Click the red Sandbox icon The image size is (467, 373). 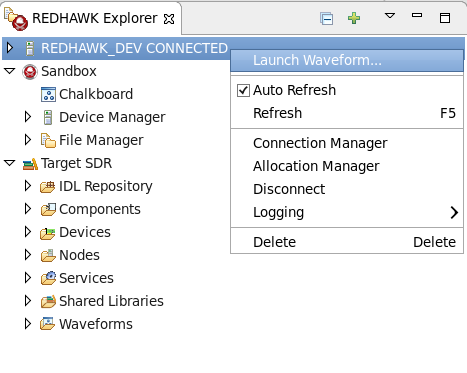pyautogui.click(x=30, y=72)
